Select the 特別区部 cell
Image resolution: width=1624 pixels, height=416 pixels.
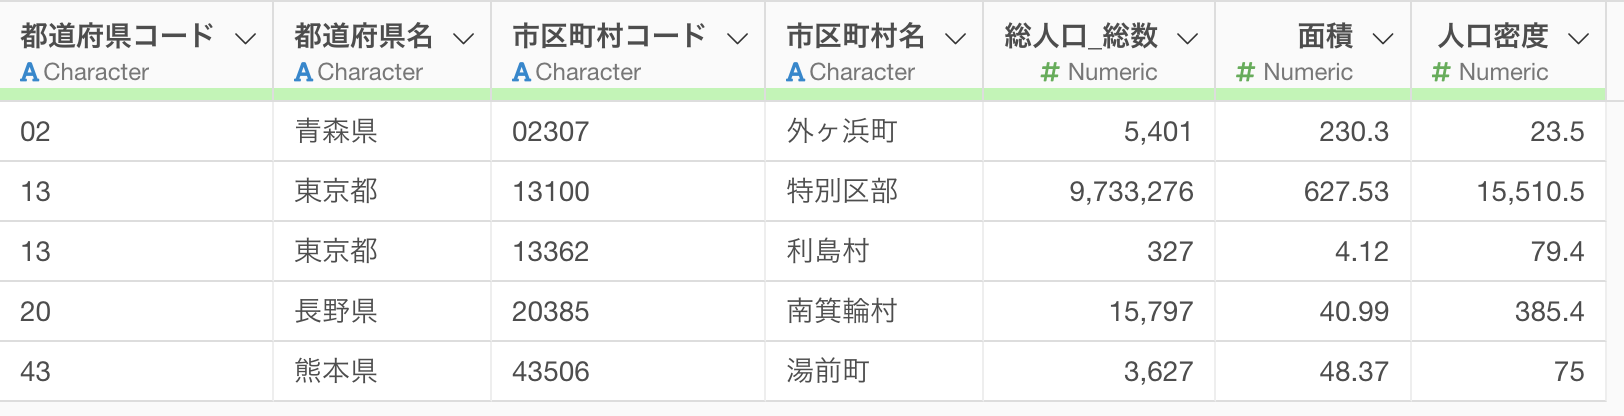click(874, 191)
